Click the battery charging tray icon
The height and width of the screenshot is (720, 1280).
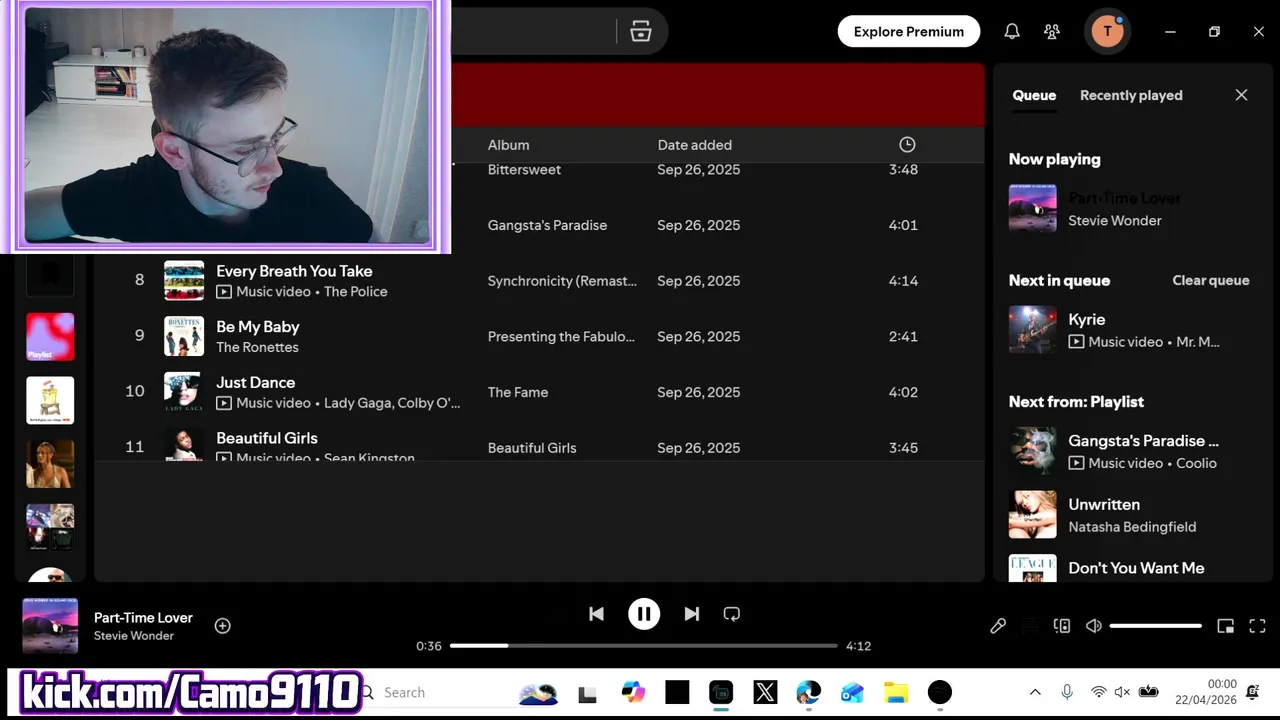pyautogui.click(x=1149, y=692)
